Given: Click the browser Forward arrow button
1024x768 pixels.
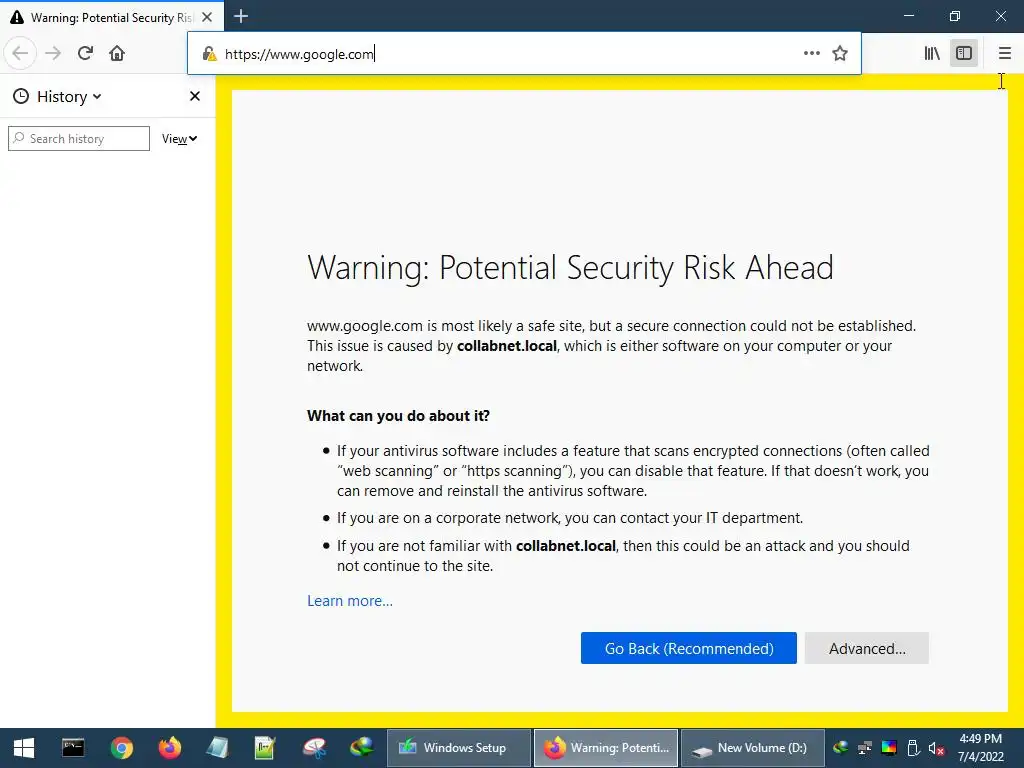Looking at the screenshot, I should (x=53, y=54).
